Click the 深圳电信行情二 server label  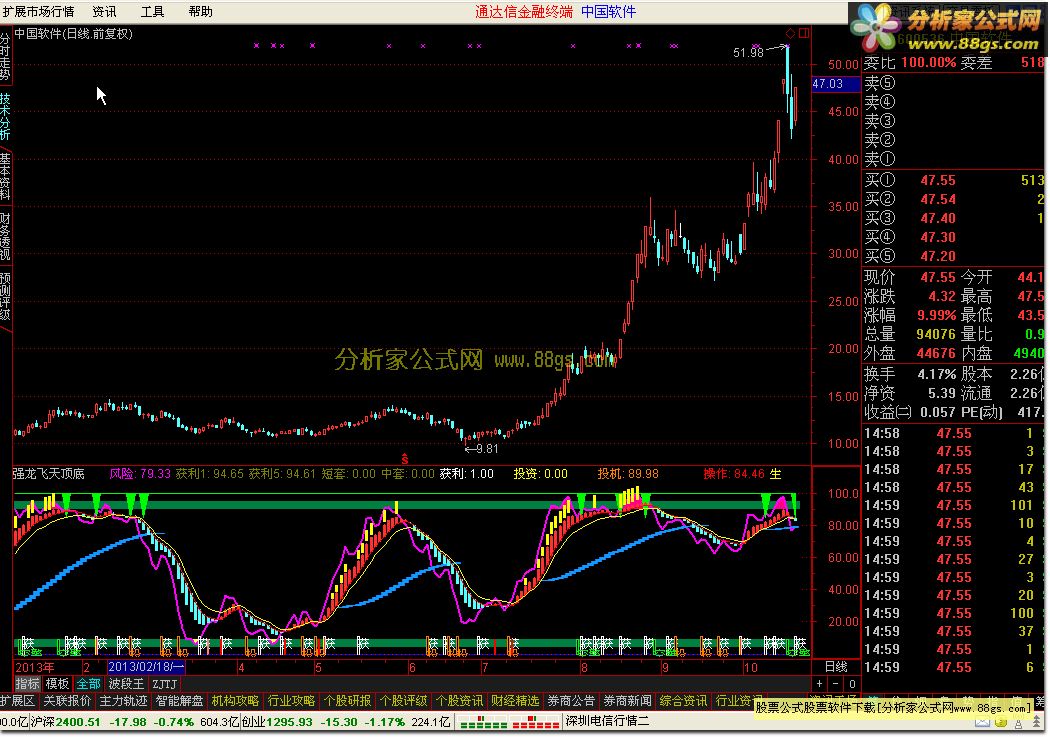607,722
